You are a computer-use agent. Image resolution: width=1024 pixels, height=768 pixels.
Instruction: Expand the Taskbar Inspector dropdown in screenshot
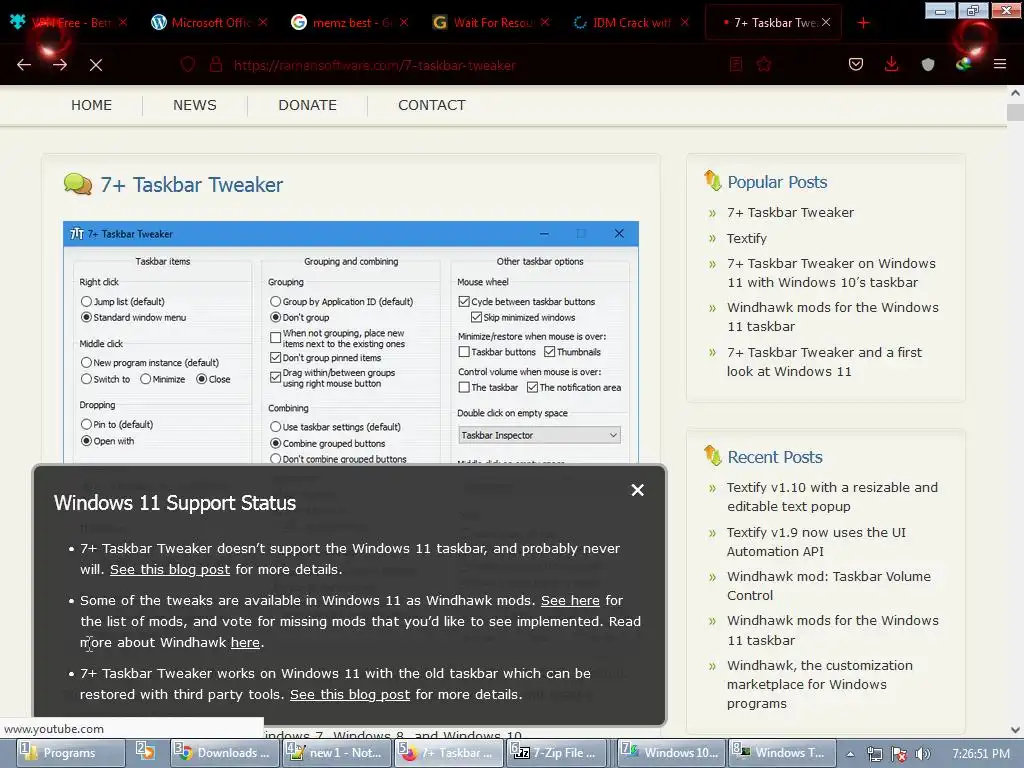tap(539, 435)
